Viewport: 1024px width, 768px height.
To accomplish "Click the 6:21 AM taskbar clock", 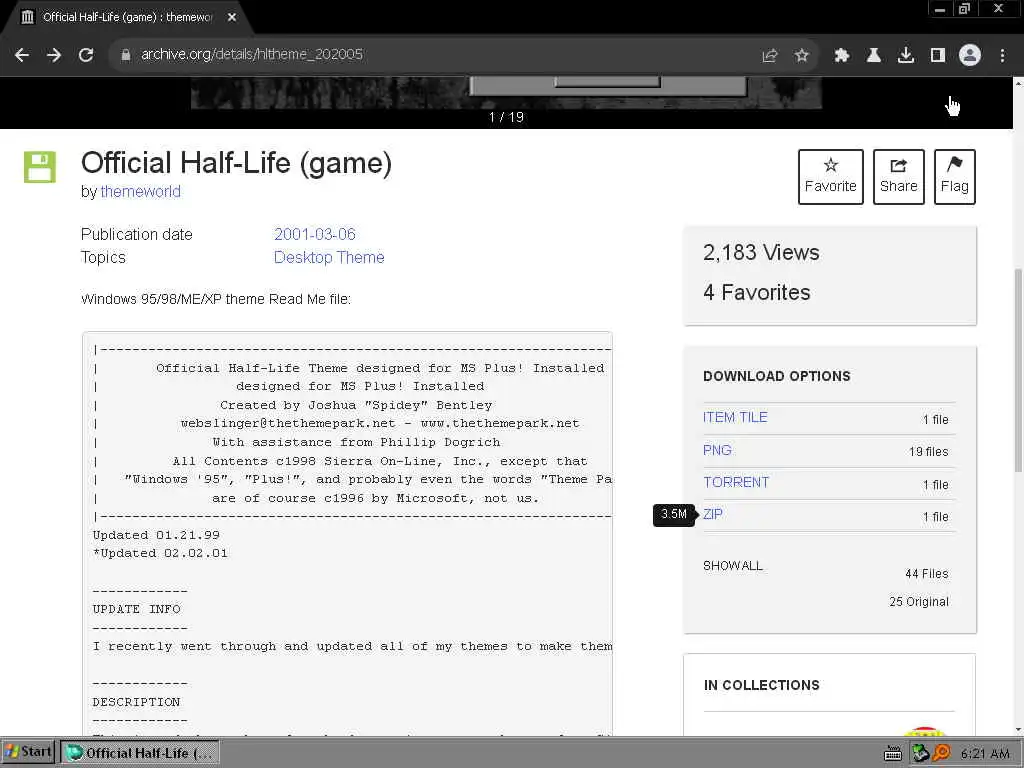I will point(985,754).
